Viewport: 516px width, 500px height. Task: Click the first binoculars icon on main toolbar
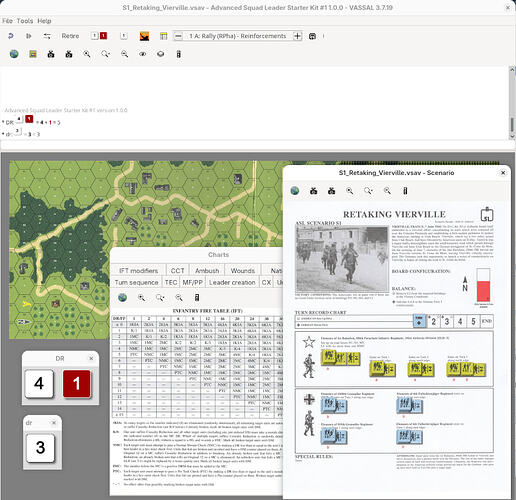pyautogui.click(x=51, y=54)
